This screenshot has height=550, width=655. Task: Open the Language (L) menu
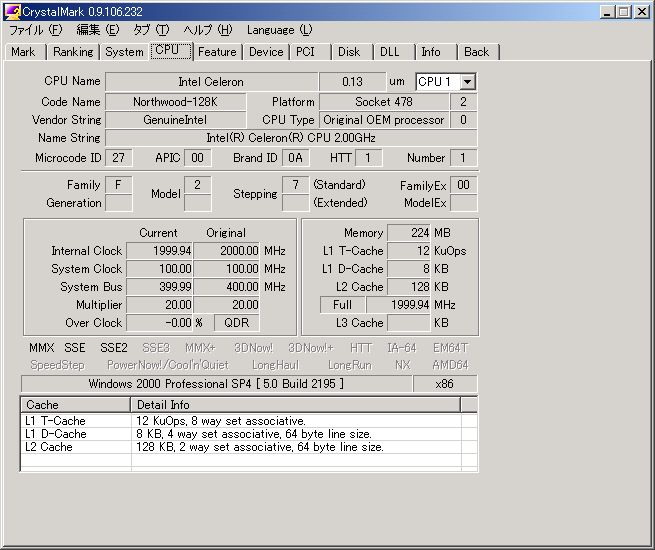(279, 30)
